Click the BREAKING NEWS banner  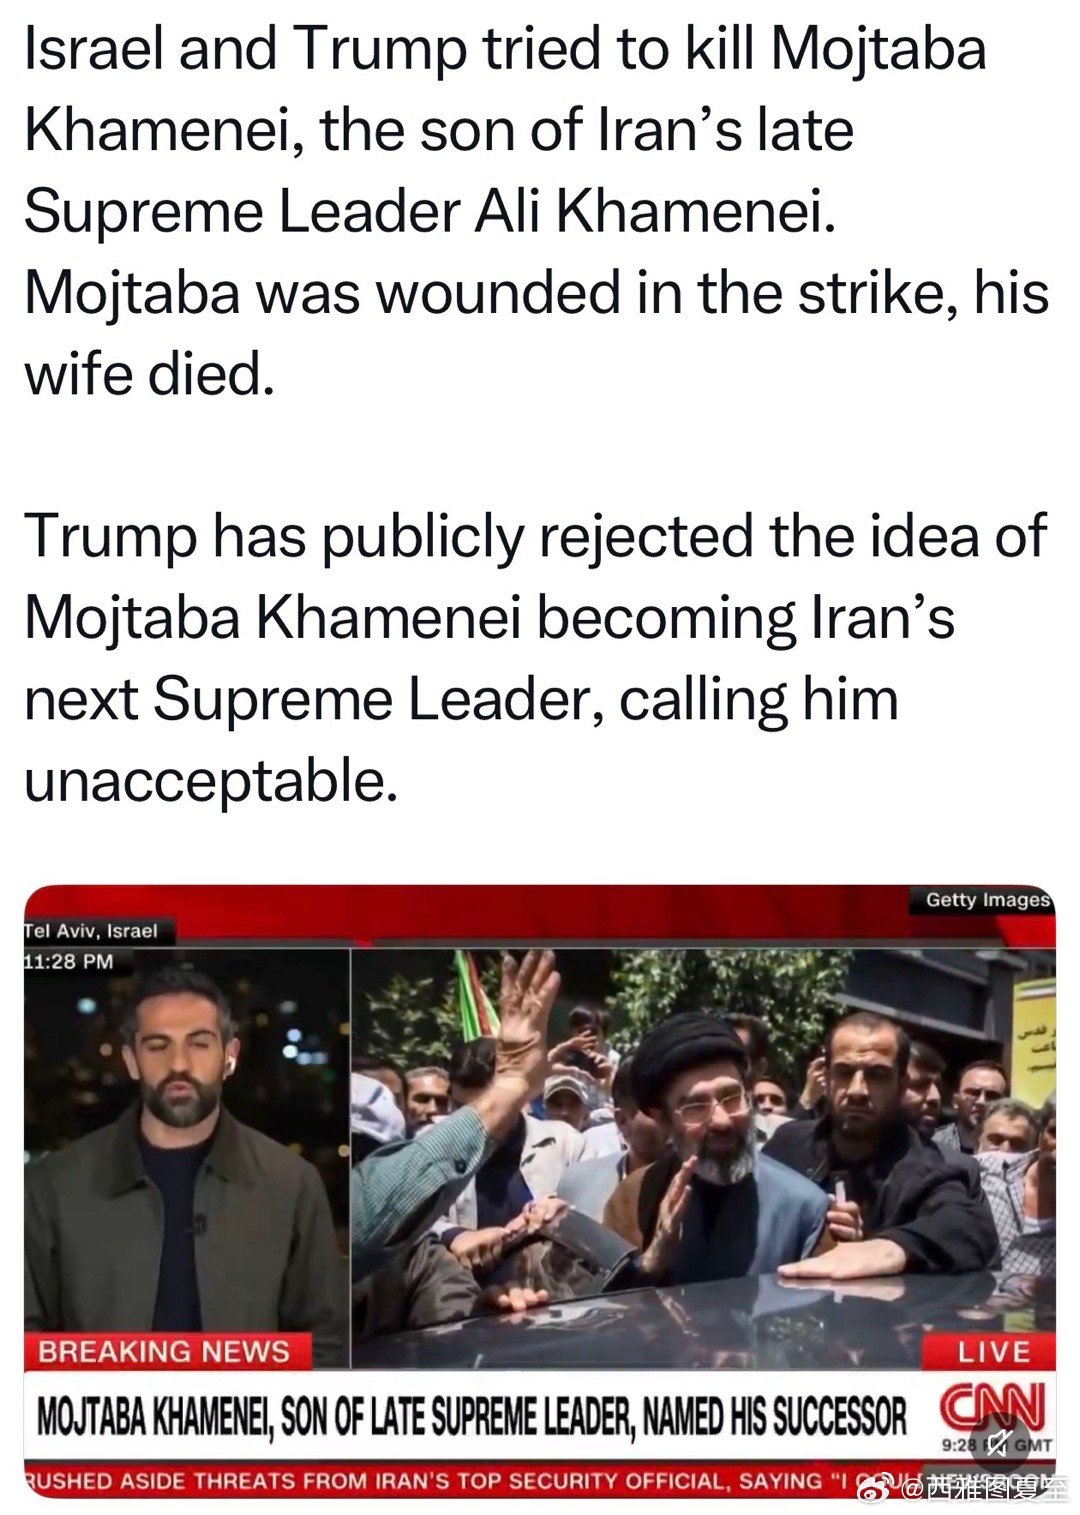[165, 1352]
